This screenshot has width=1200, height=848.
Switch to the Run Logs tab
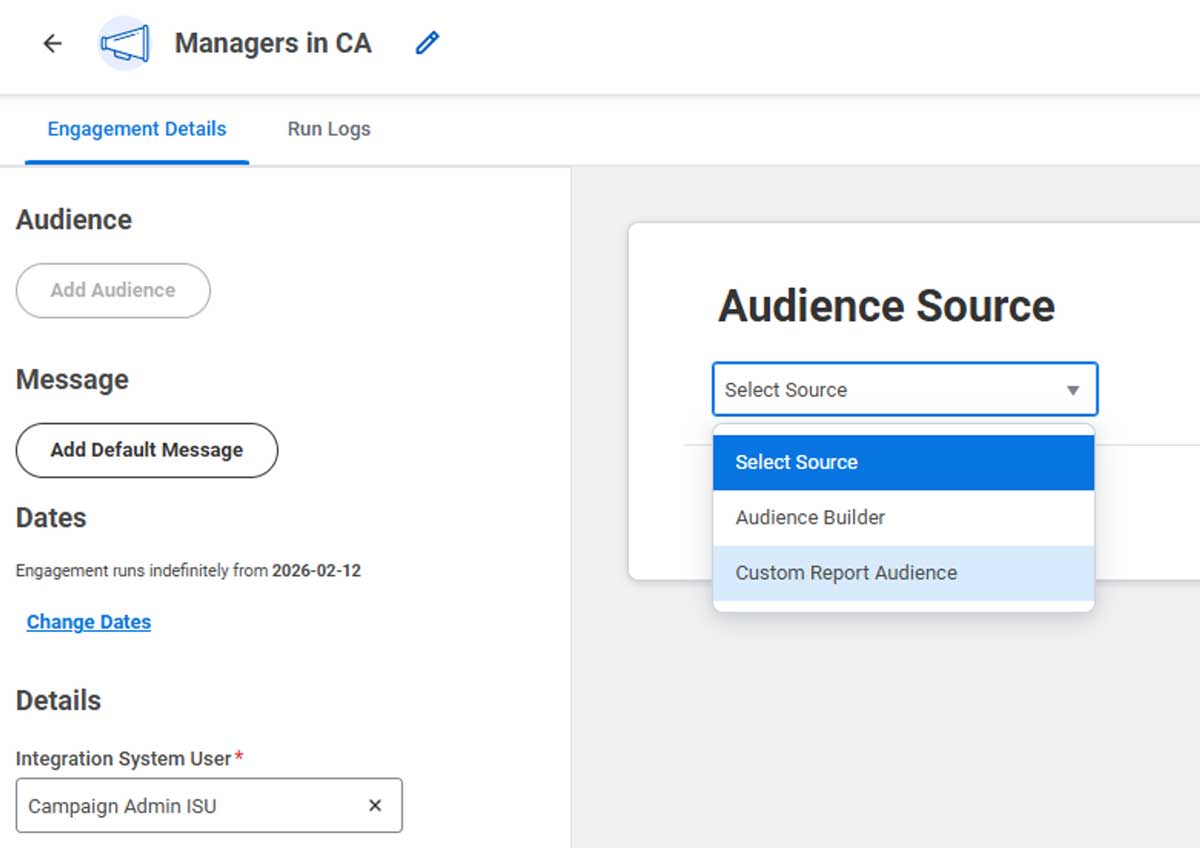click(x=328, y=129)
